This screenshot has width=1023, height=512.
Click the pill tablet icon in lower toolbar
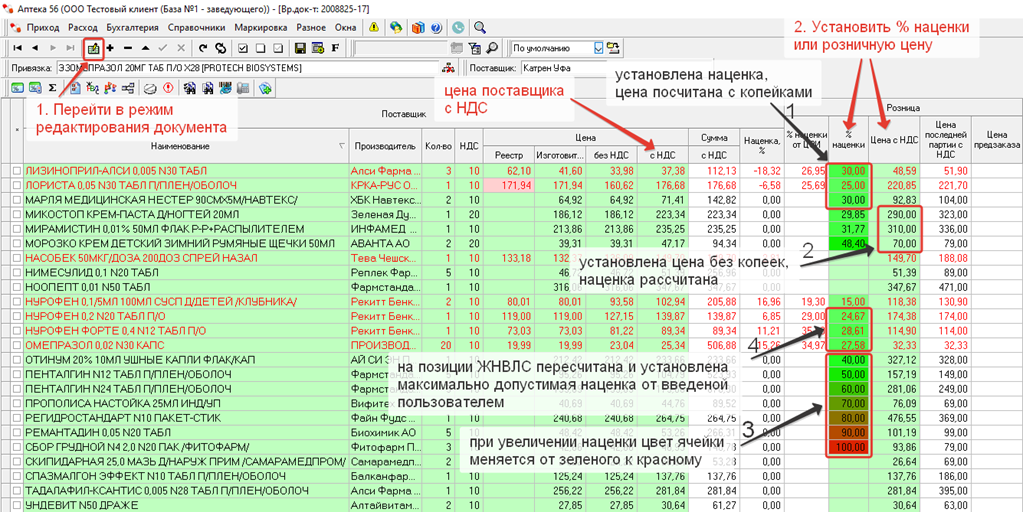150,87
